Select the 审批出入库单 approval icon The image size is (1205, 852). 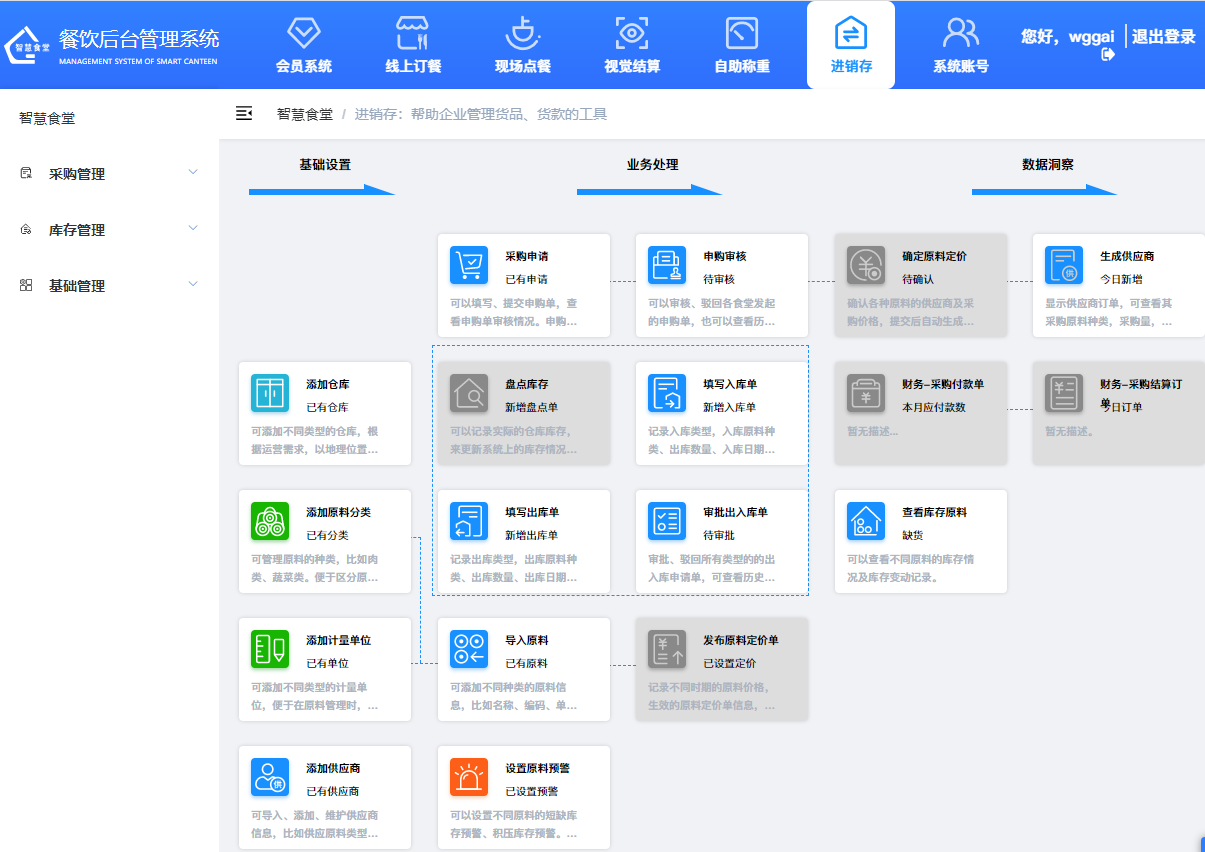666,521
